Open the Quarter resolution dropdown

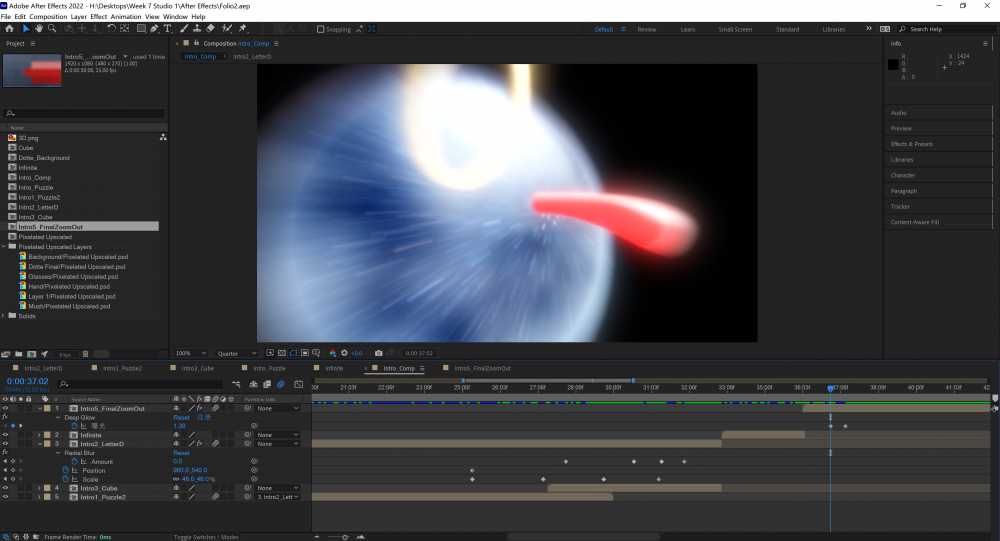pyautogui.click(x=237, y=353)
